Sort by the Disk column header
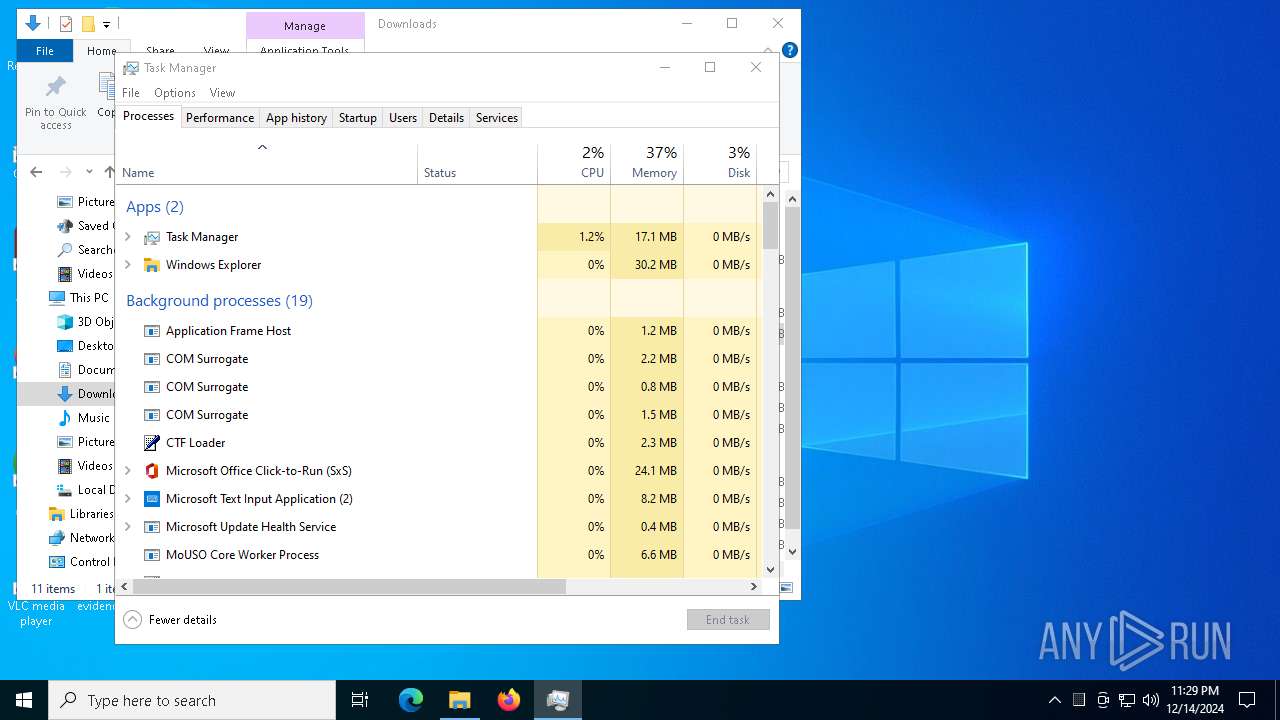Viewport: 1280px width, 720px height. pos(720,164)
